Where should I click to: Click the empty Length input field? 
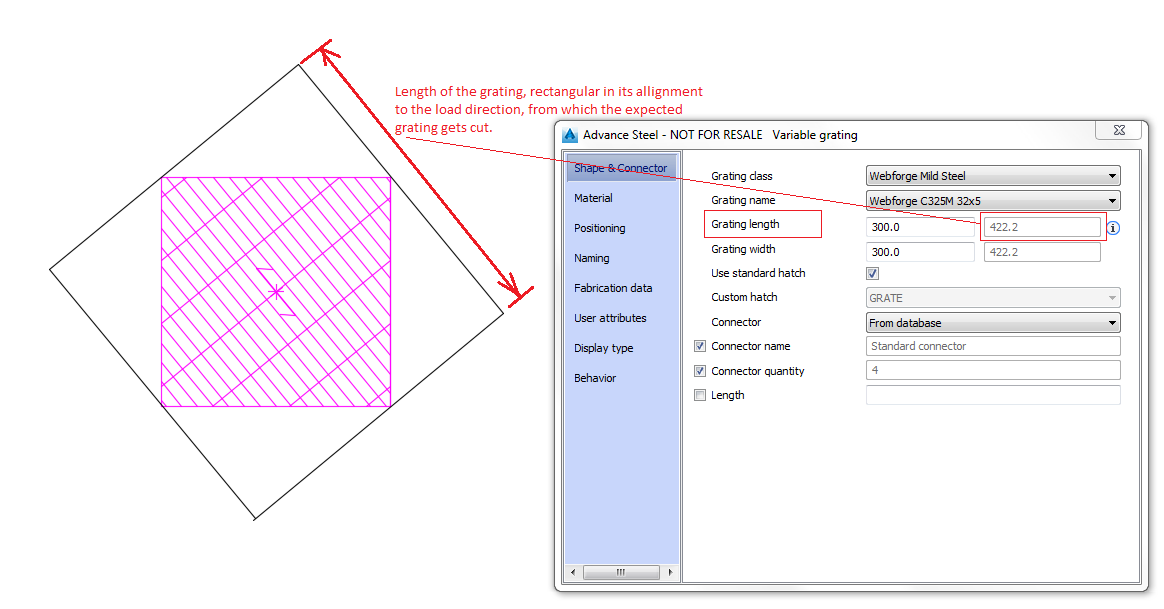point(993,395)
